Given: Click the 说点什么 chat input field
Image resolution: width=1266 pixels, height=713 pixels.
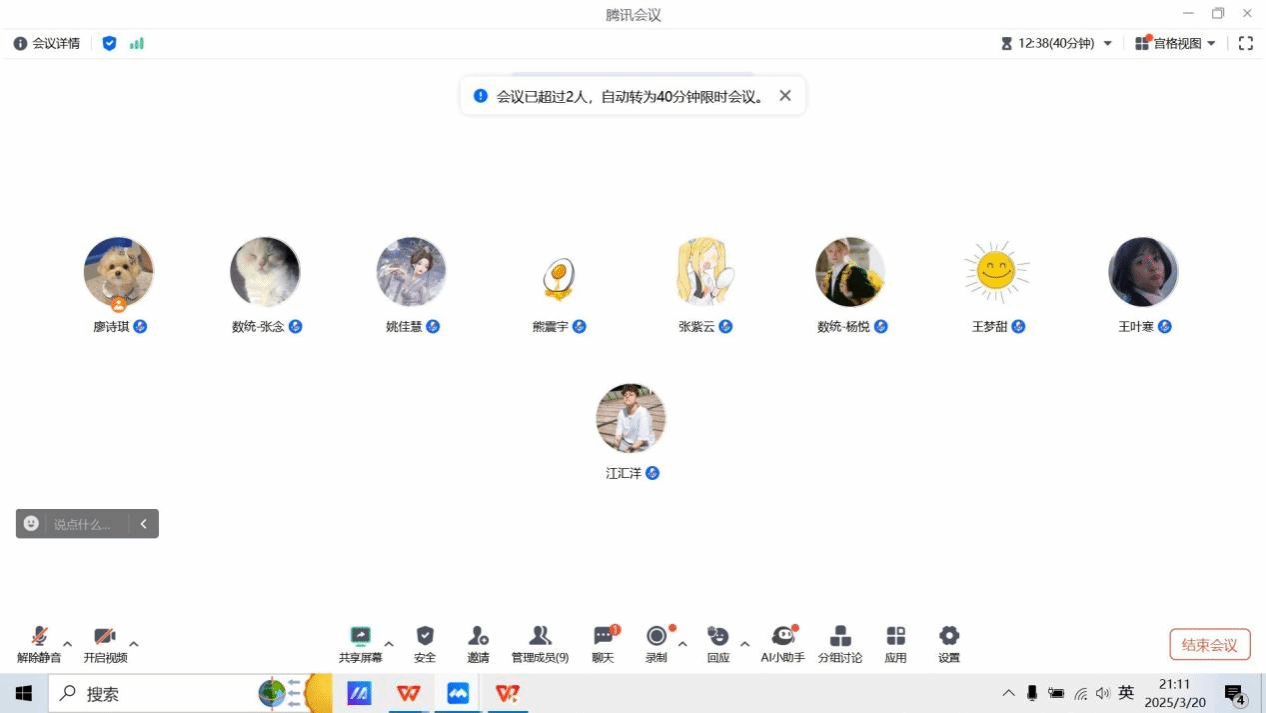Looking at the screenshot, I should tap(89, 524).
